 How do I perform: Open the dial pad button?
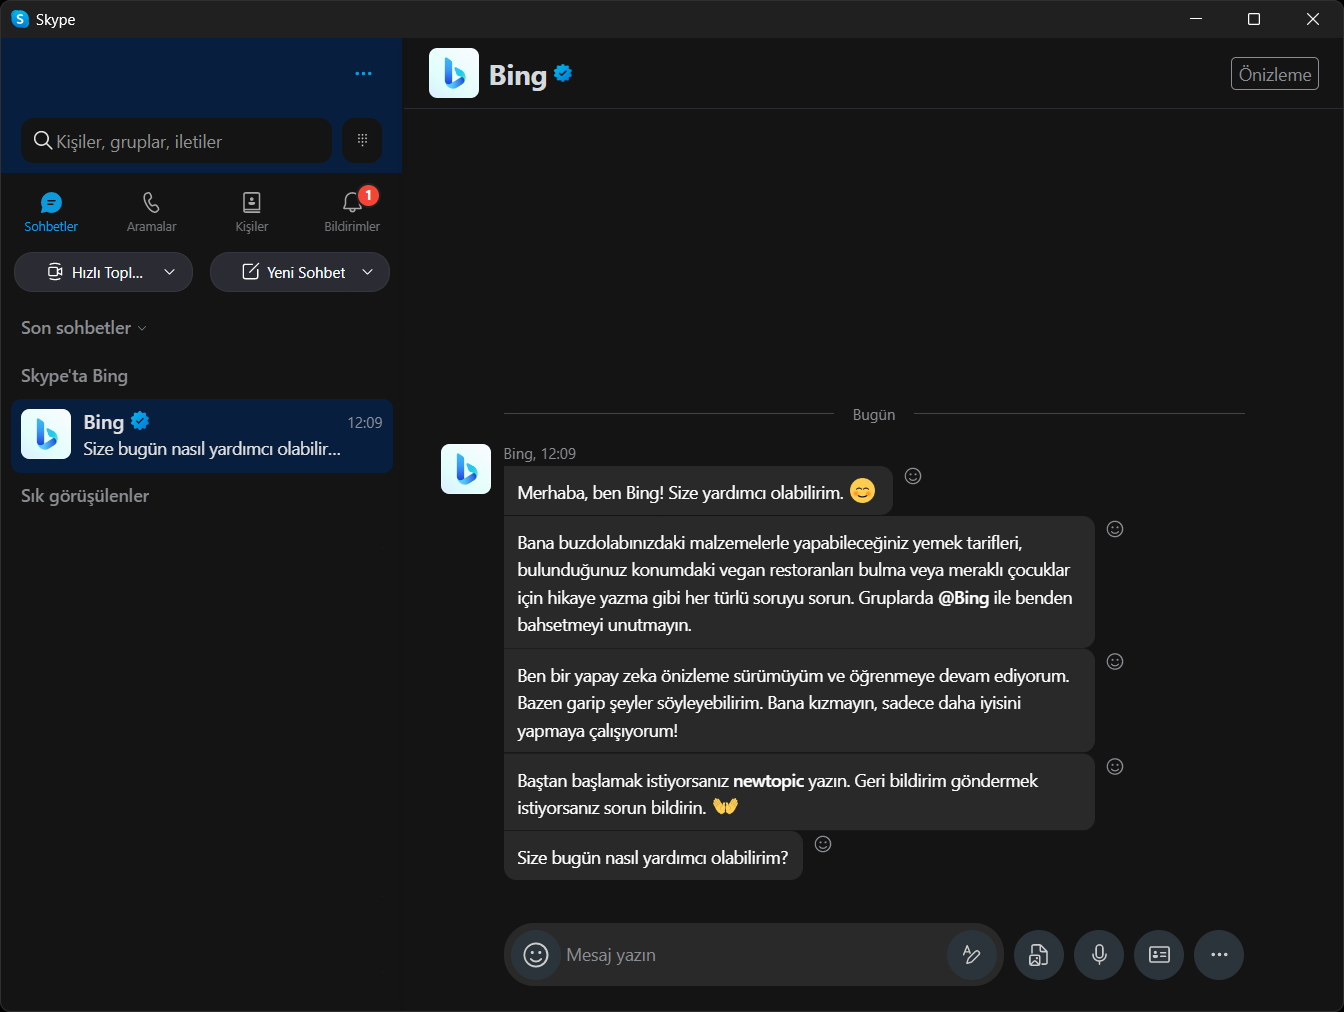pyautogui.click(x=362, y=140)
